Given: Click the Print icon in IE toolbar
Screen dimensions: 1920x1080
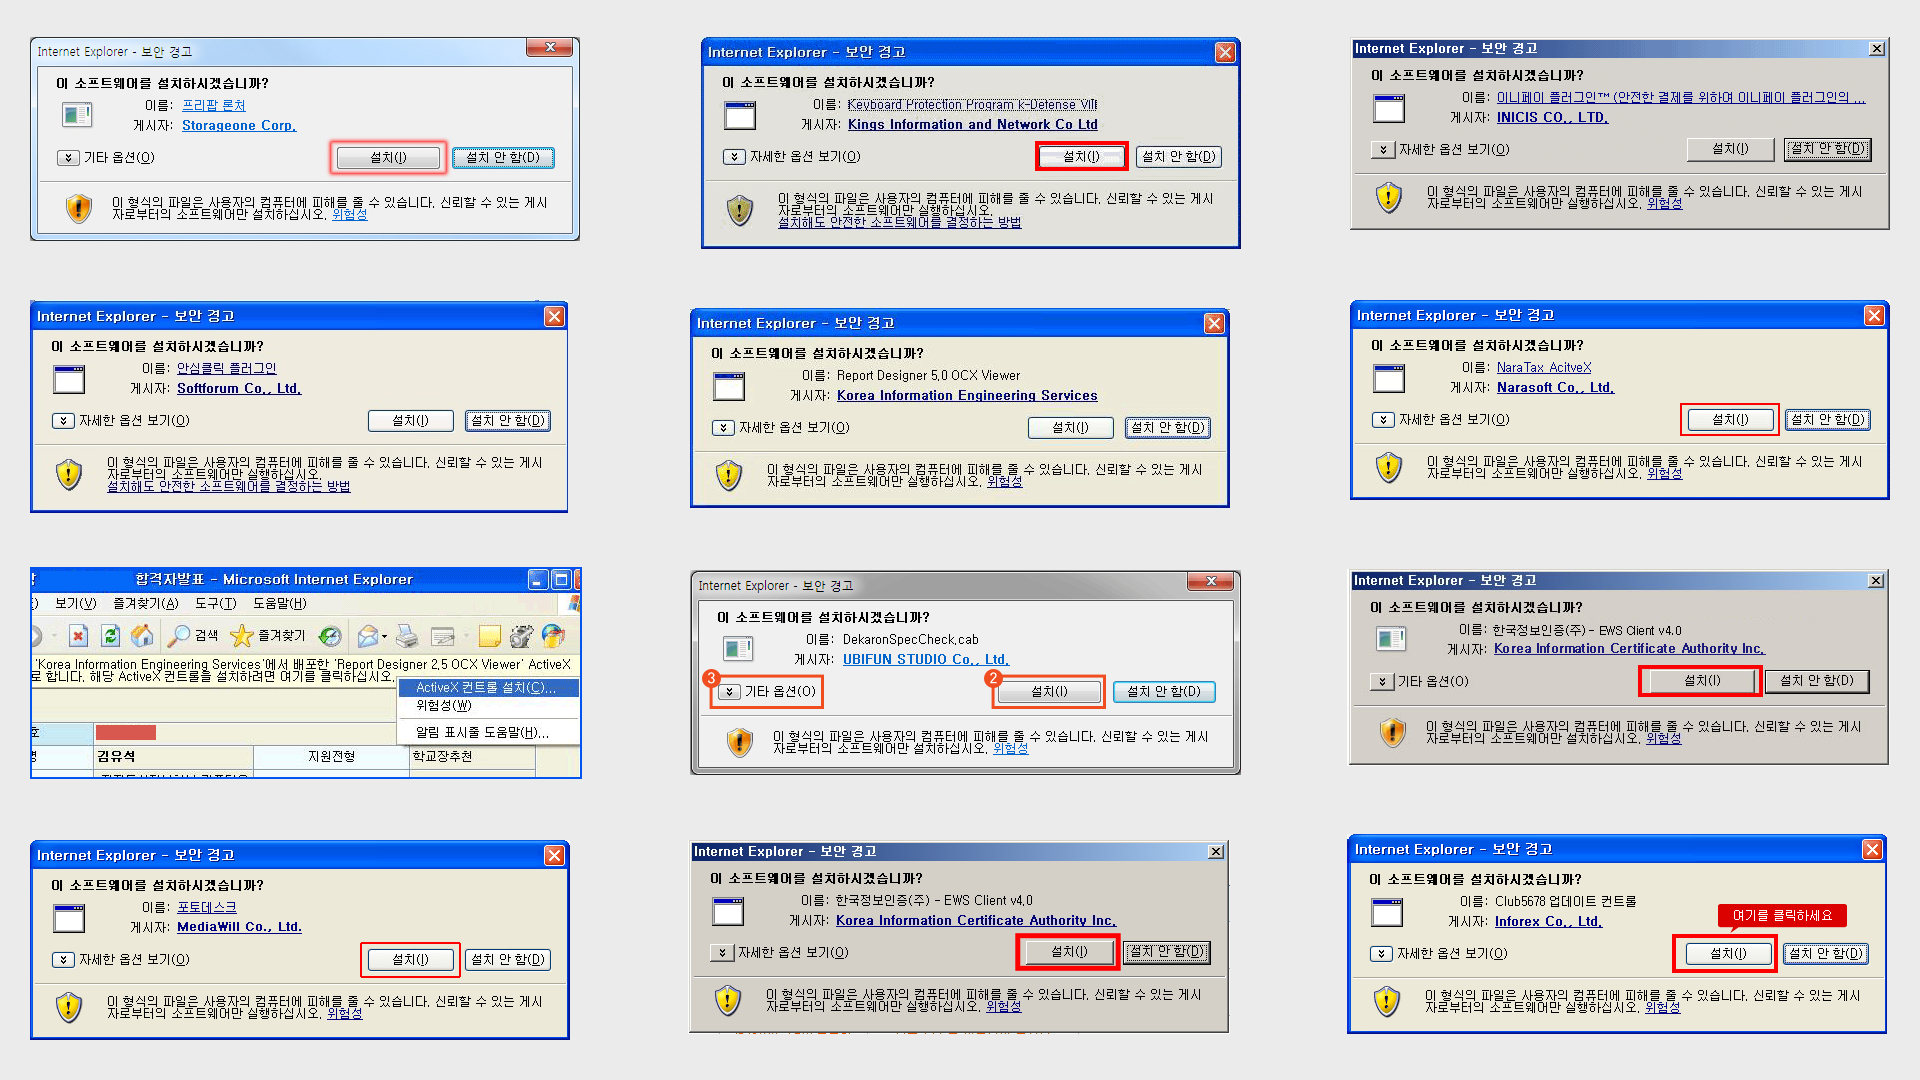Looking at the screenshot, I should [x=407, y=636].
